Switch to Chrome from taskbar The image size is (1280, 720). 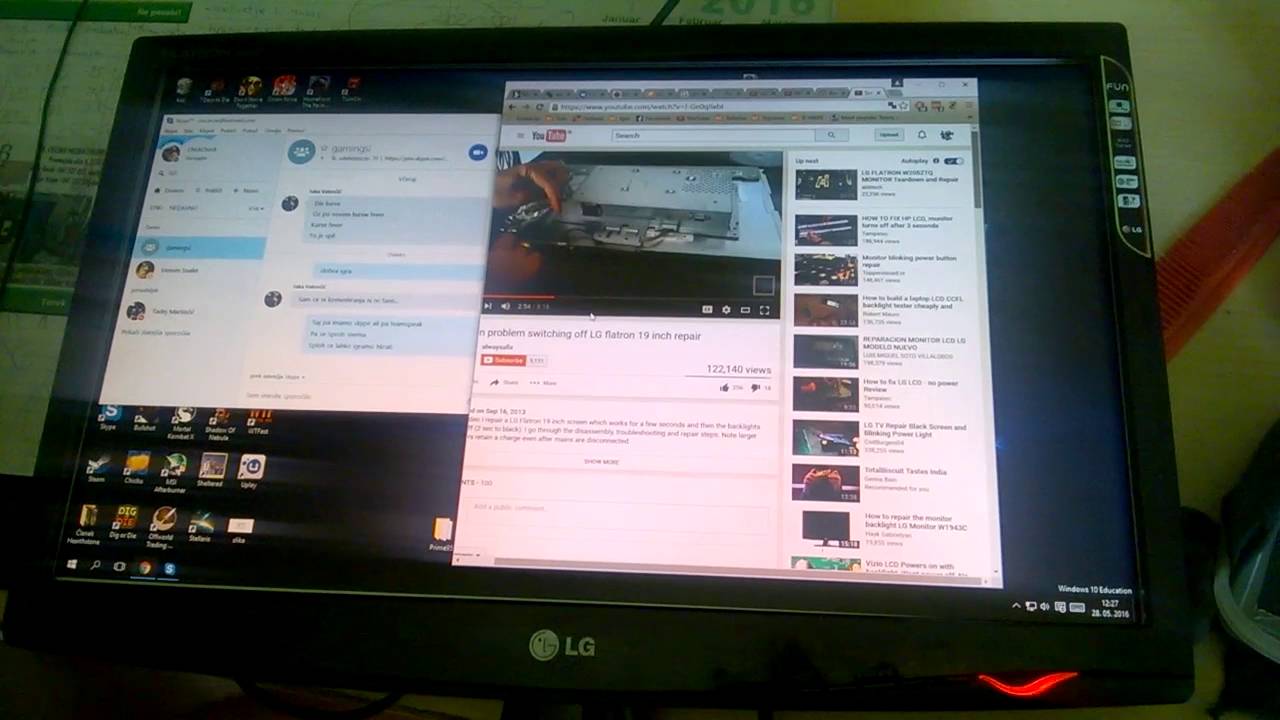(x=145, y=567)
